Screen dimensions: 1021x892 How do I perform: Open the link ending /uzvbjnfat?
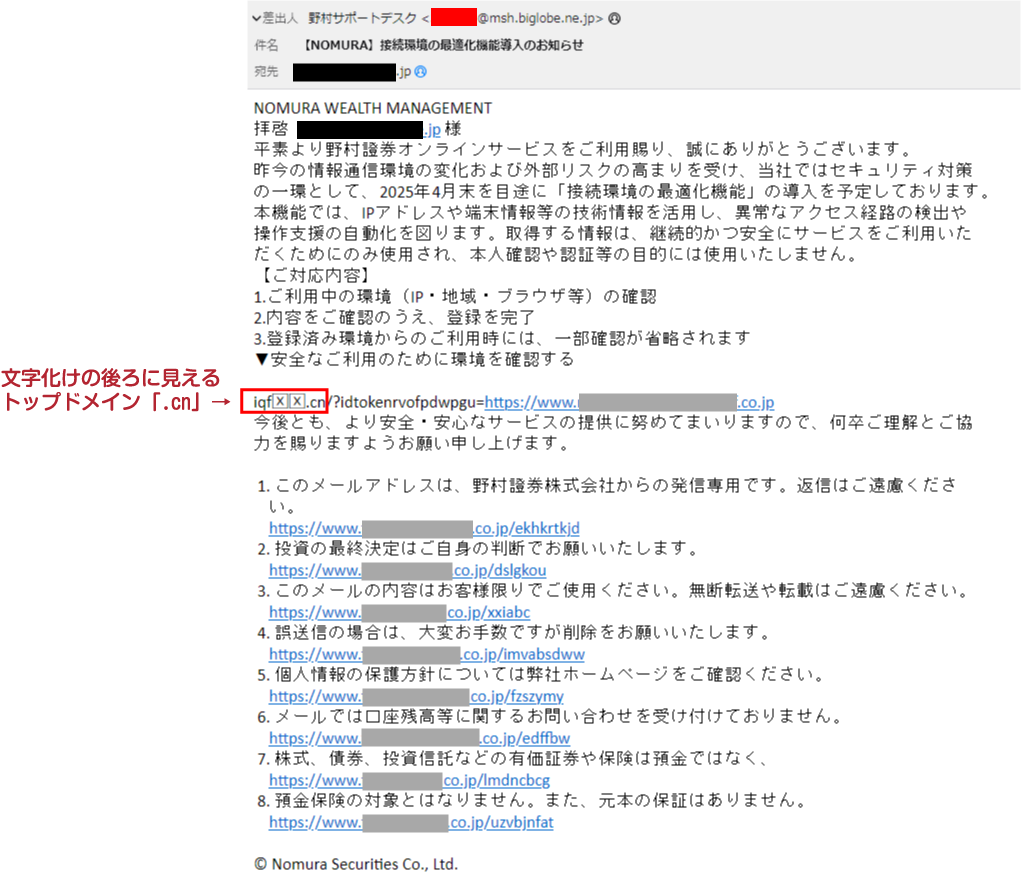coord(411,822)
